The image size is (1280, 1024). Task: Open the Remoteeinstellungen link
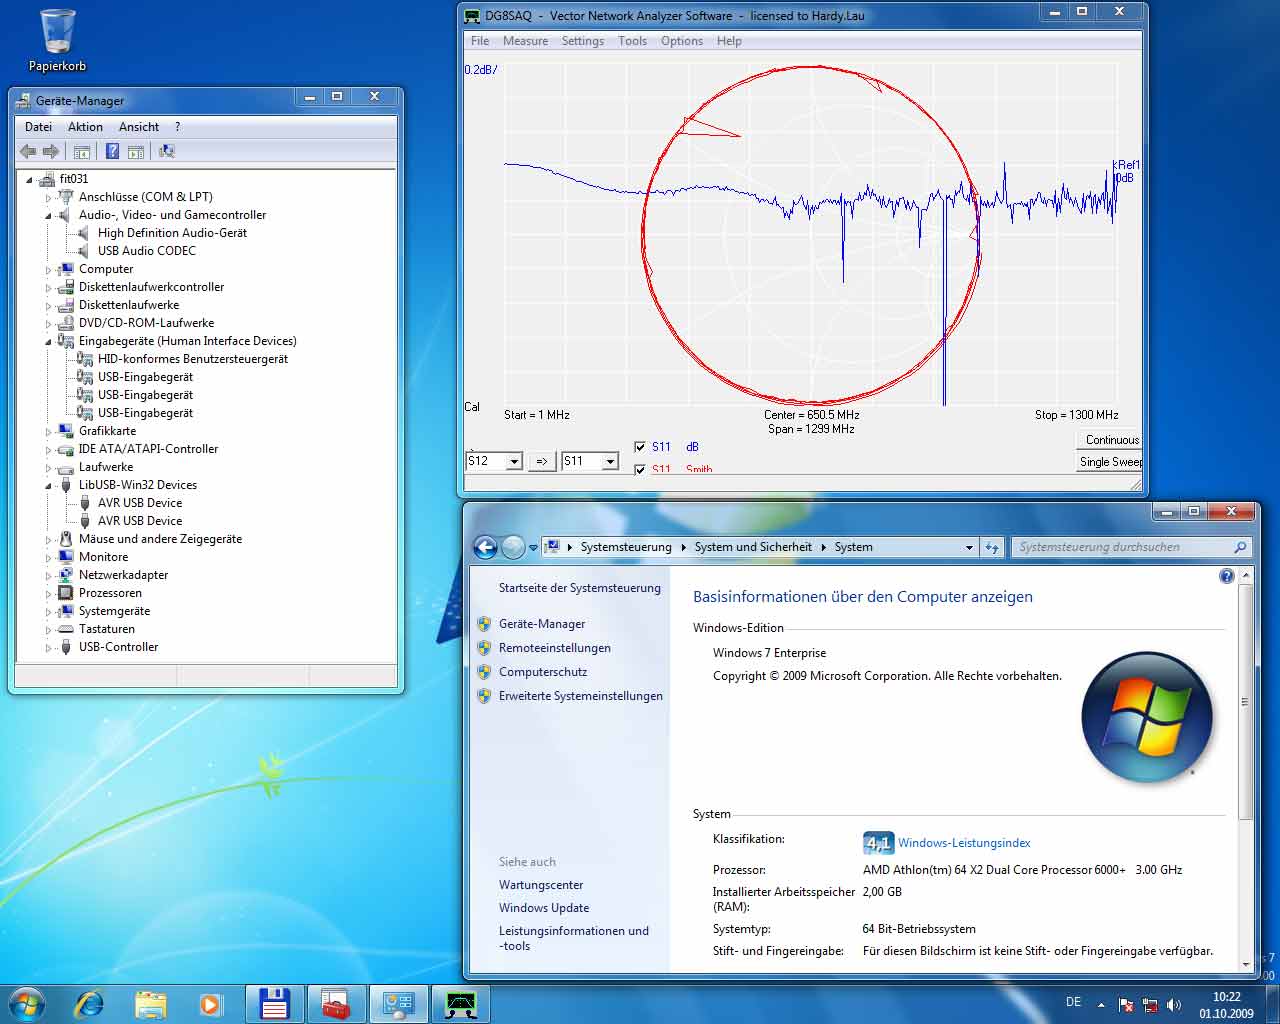point(555,648)
